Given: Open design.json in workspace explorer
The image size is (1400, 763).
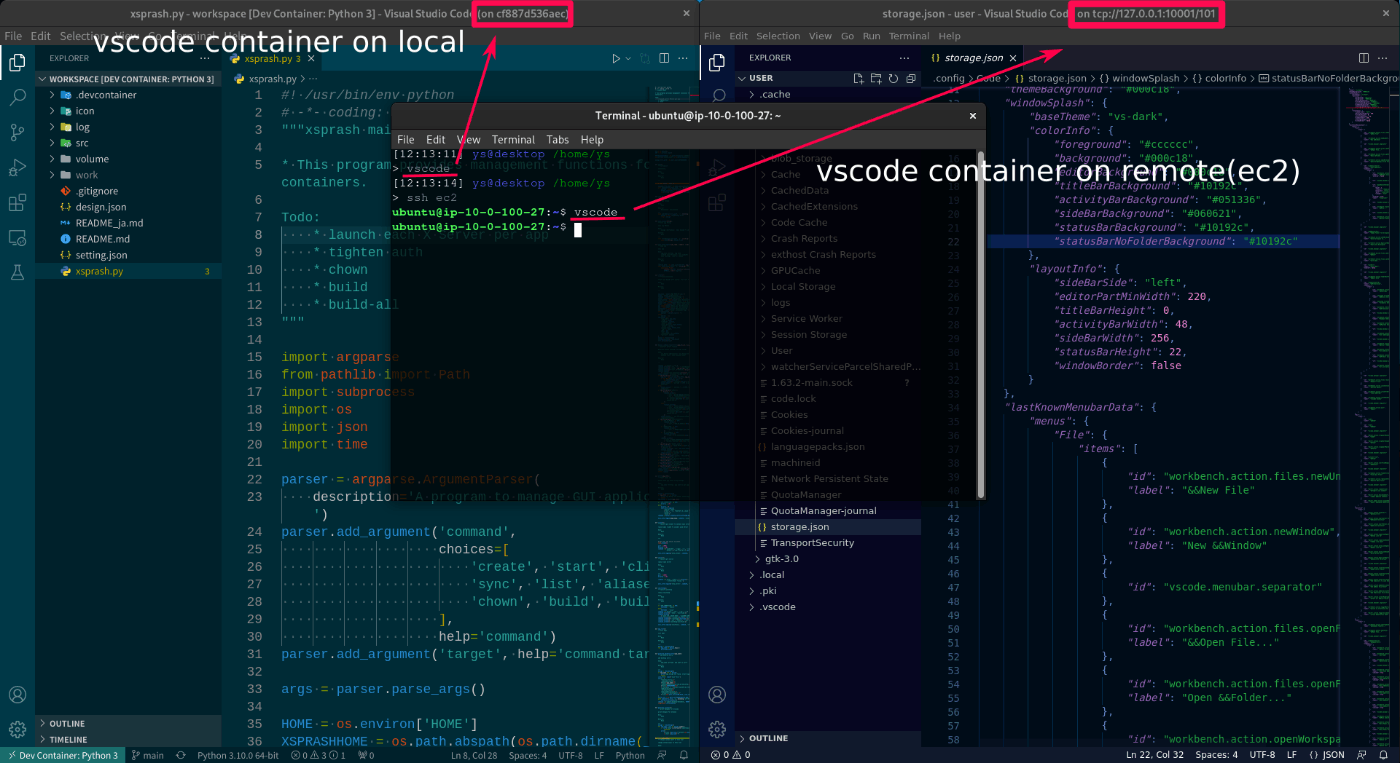Looking at the screenshot, I should pyautogui.click(x=129, y=207).
